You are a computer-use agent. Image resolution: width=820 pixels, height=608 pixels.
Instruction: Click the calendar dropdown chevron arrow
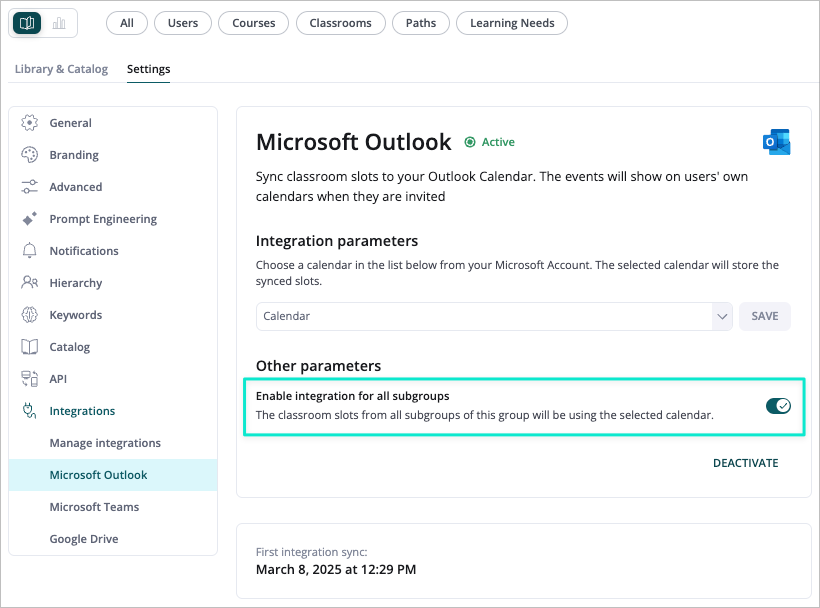pos(722,316)
